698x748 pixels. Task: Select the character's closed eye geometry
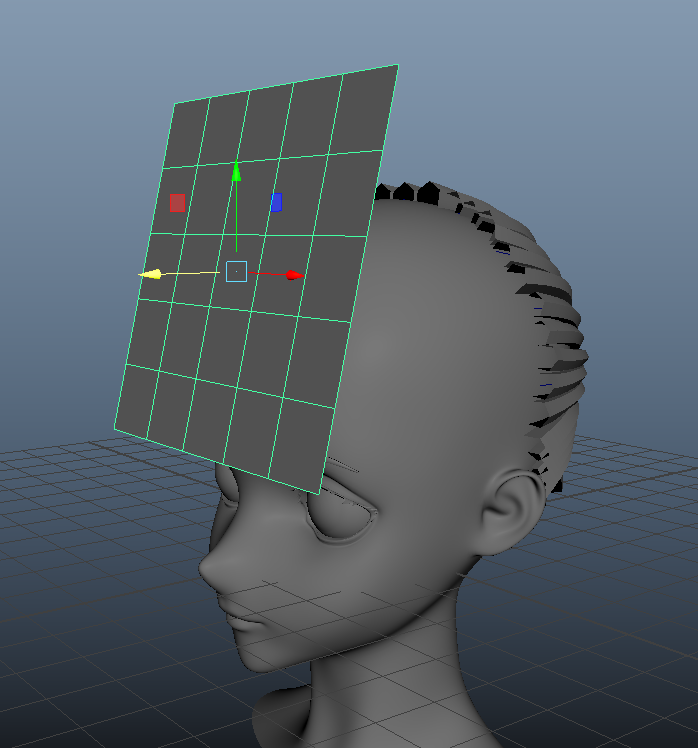[341, 515]
